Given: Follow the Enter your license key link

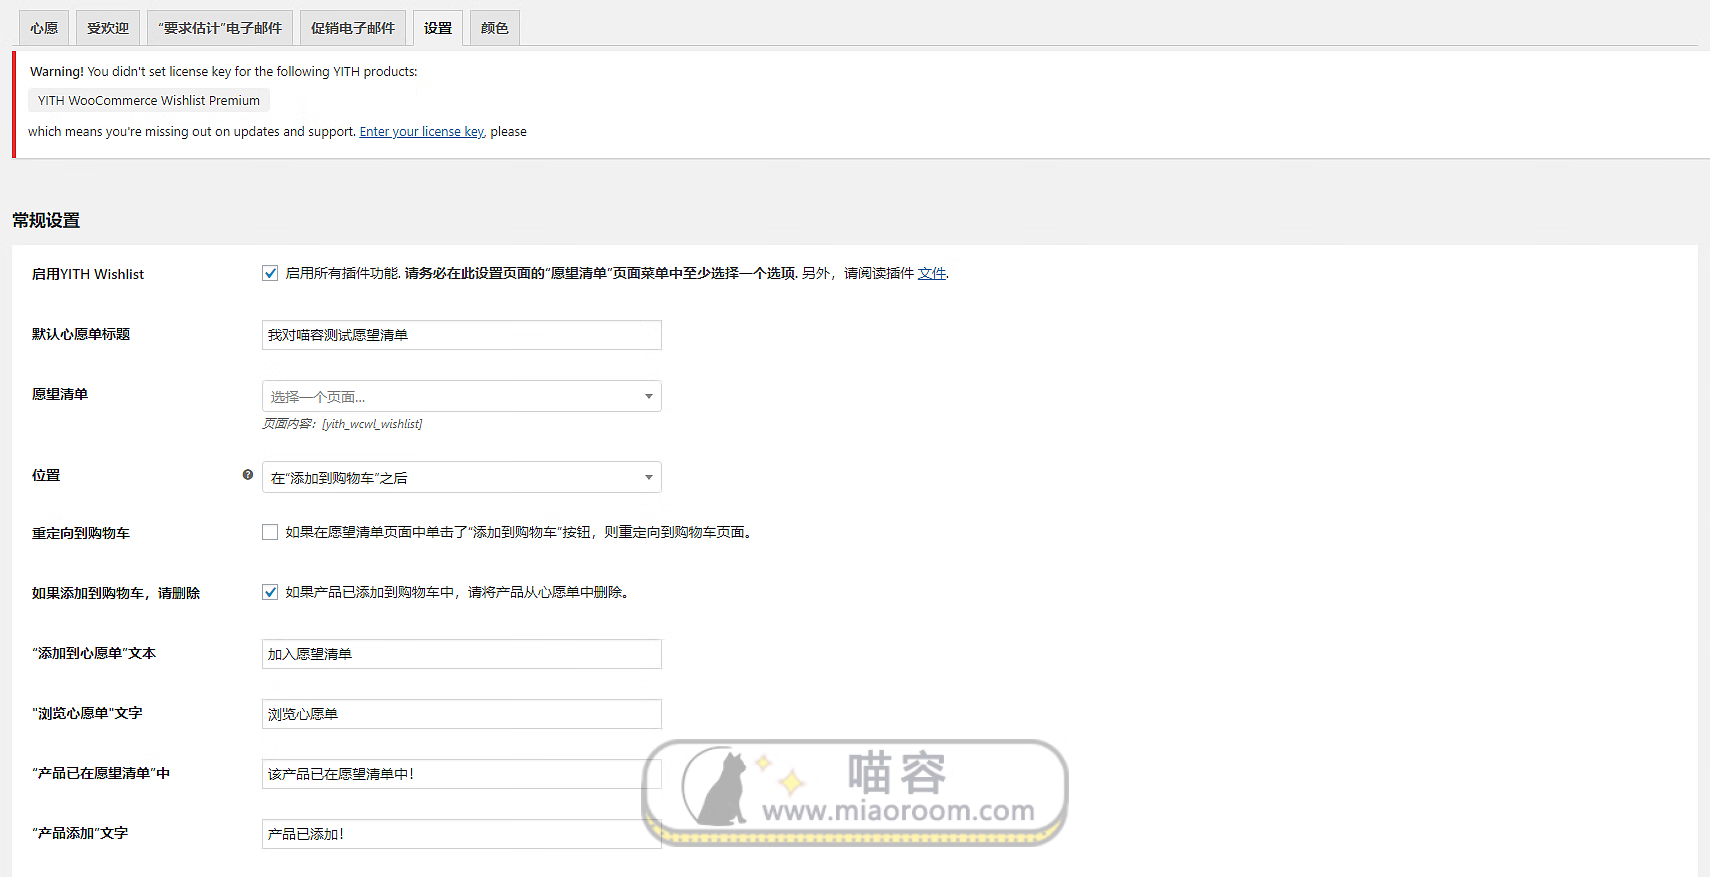Looking at the screenshot, I should click(422, 132).
